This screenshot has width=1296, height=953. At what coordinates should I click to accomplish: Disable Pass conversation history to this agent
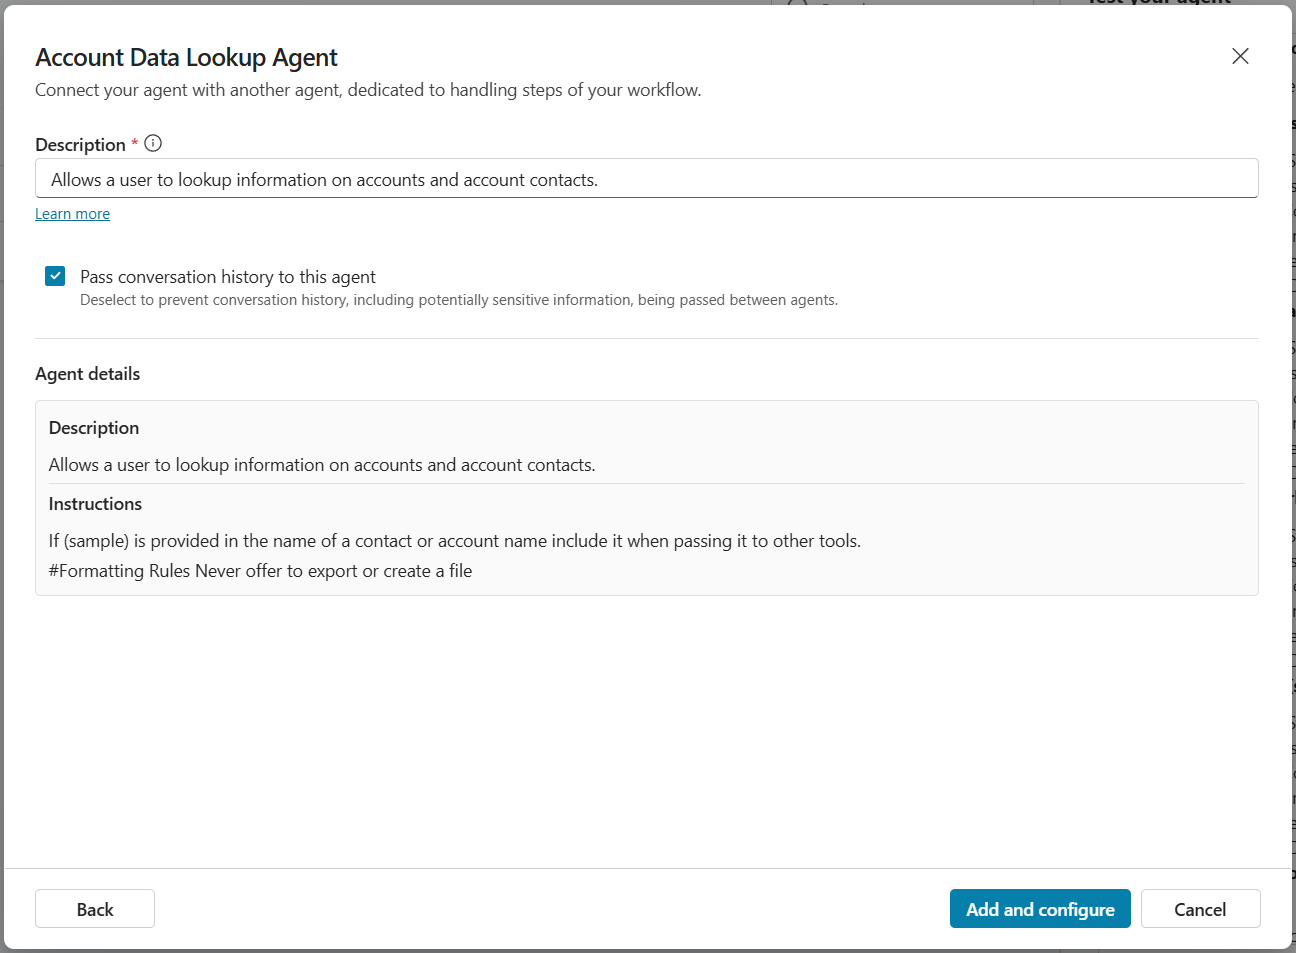[55, 275]
